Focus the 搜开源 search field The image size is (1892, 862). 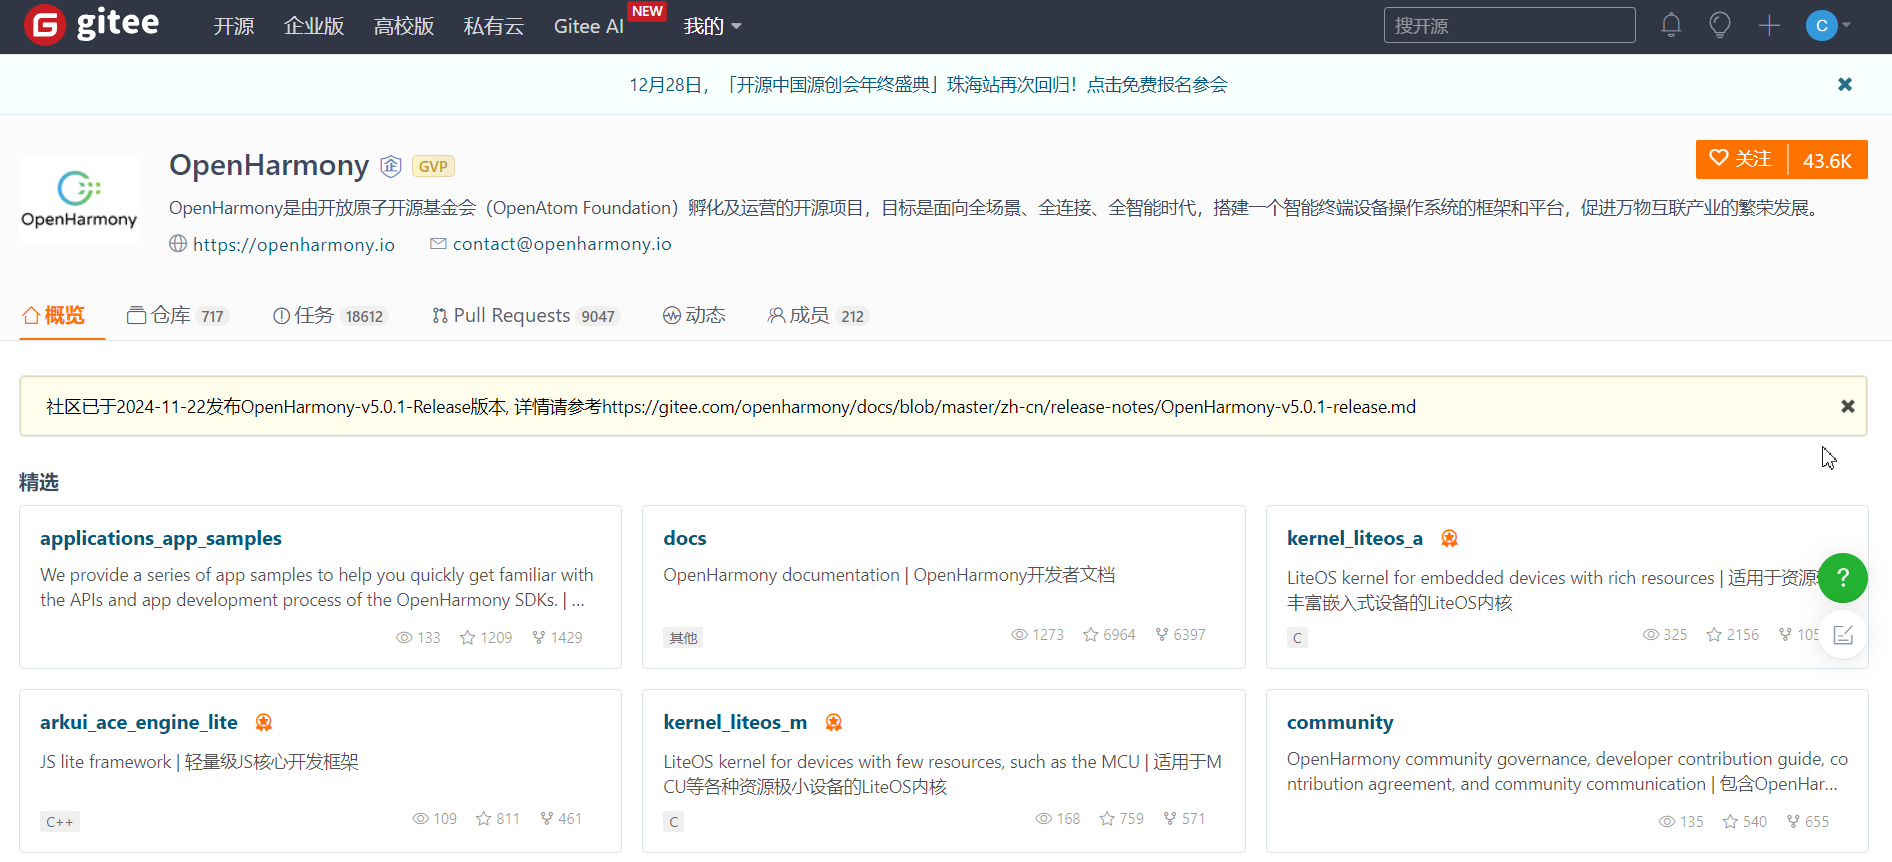(x=1509, y=25)
